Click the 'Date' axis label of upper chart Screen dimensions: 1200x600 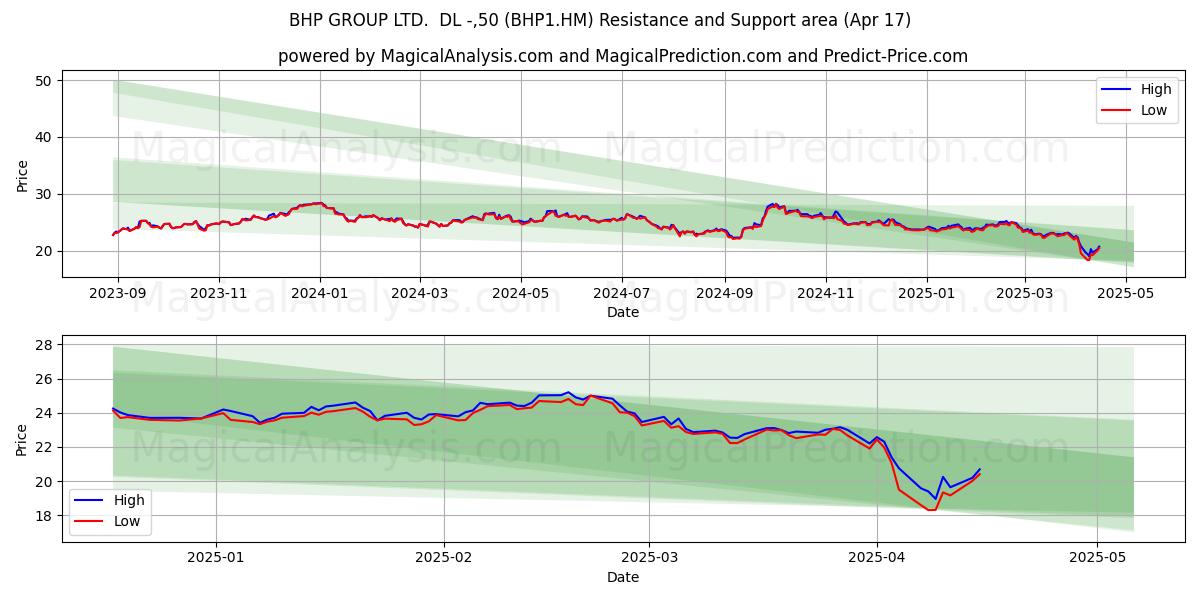pyautogui.click(x=623, y=313)
